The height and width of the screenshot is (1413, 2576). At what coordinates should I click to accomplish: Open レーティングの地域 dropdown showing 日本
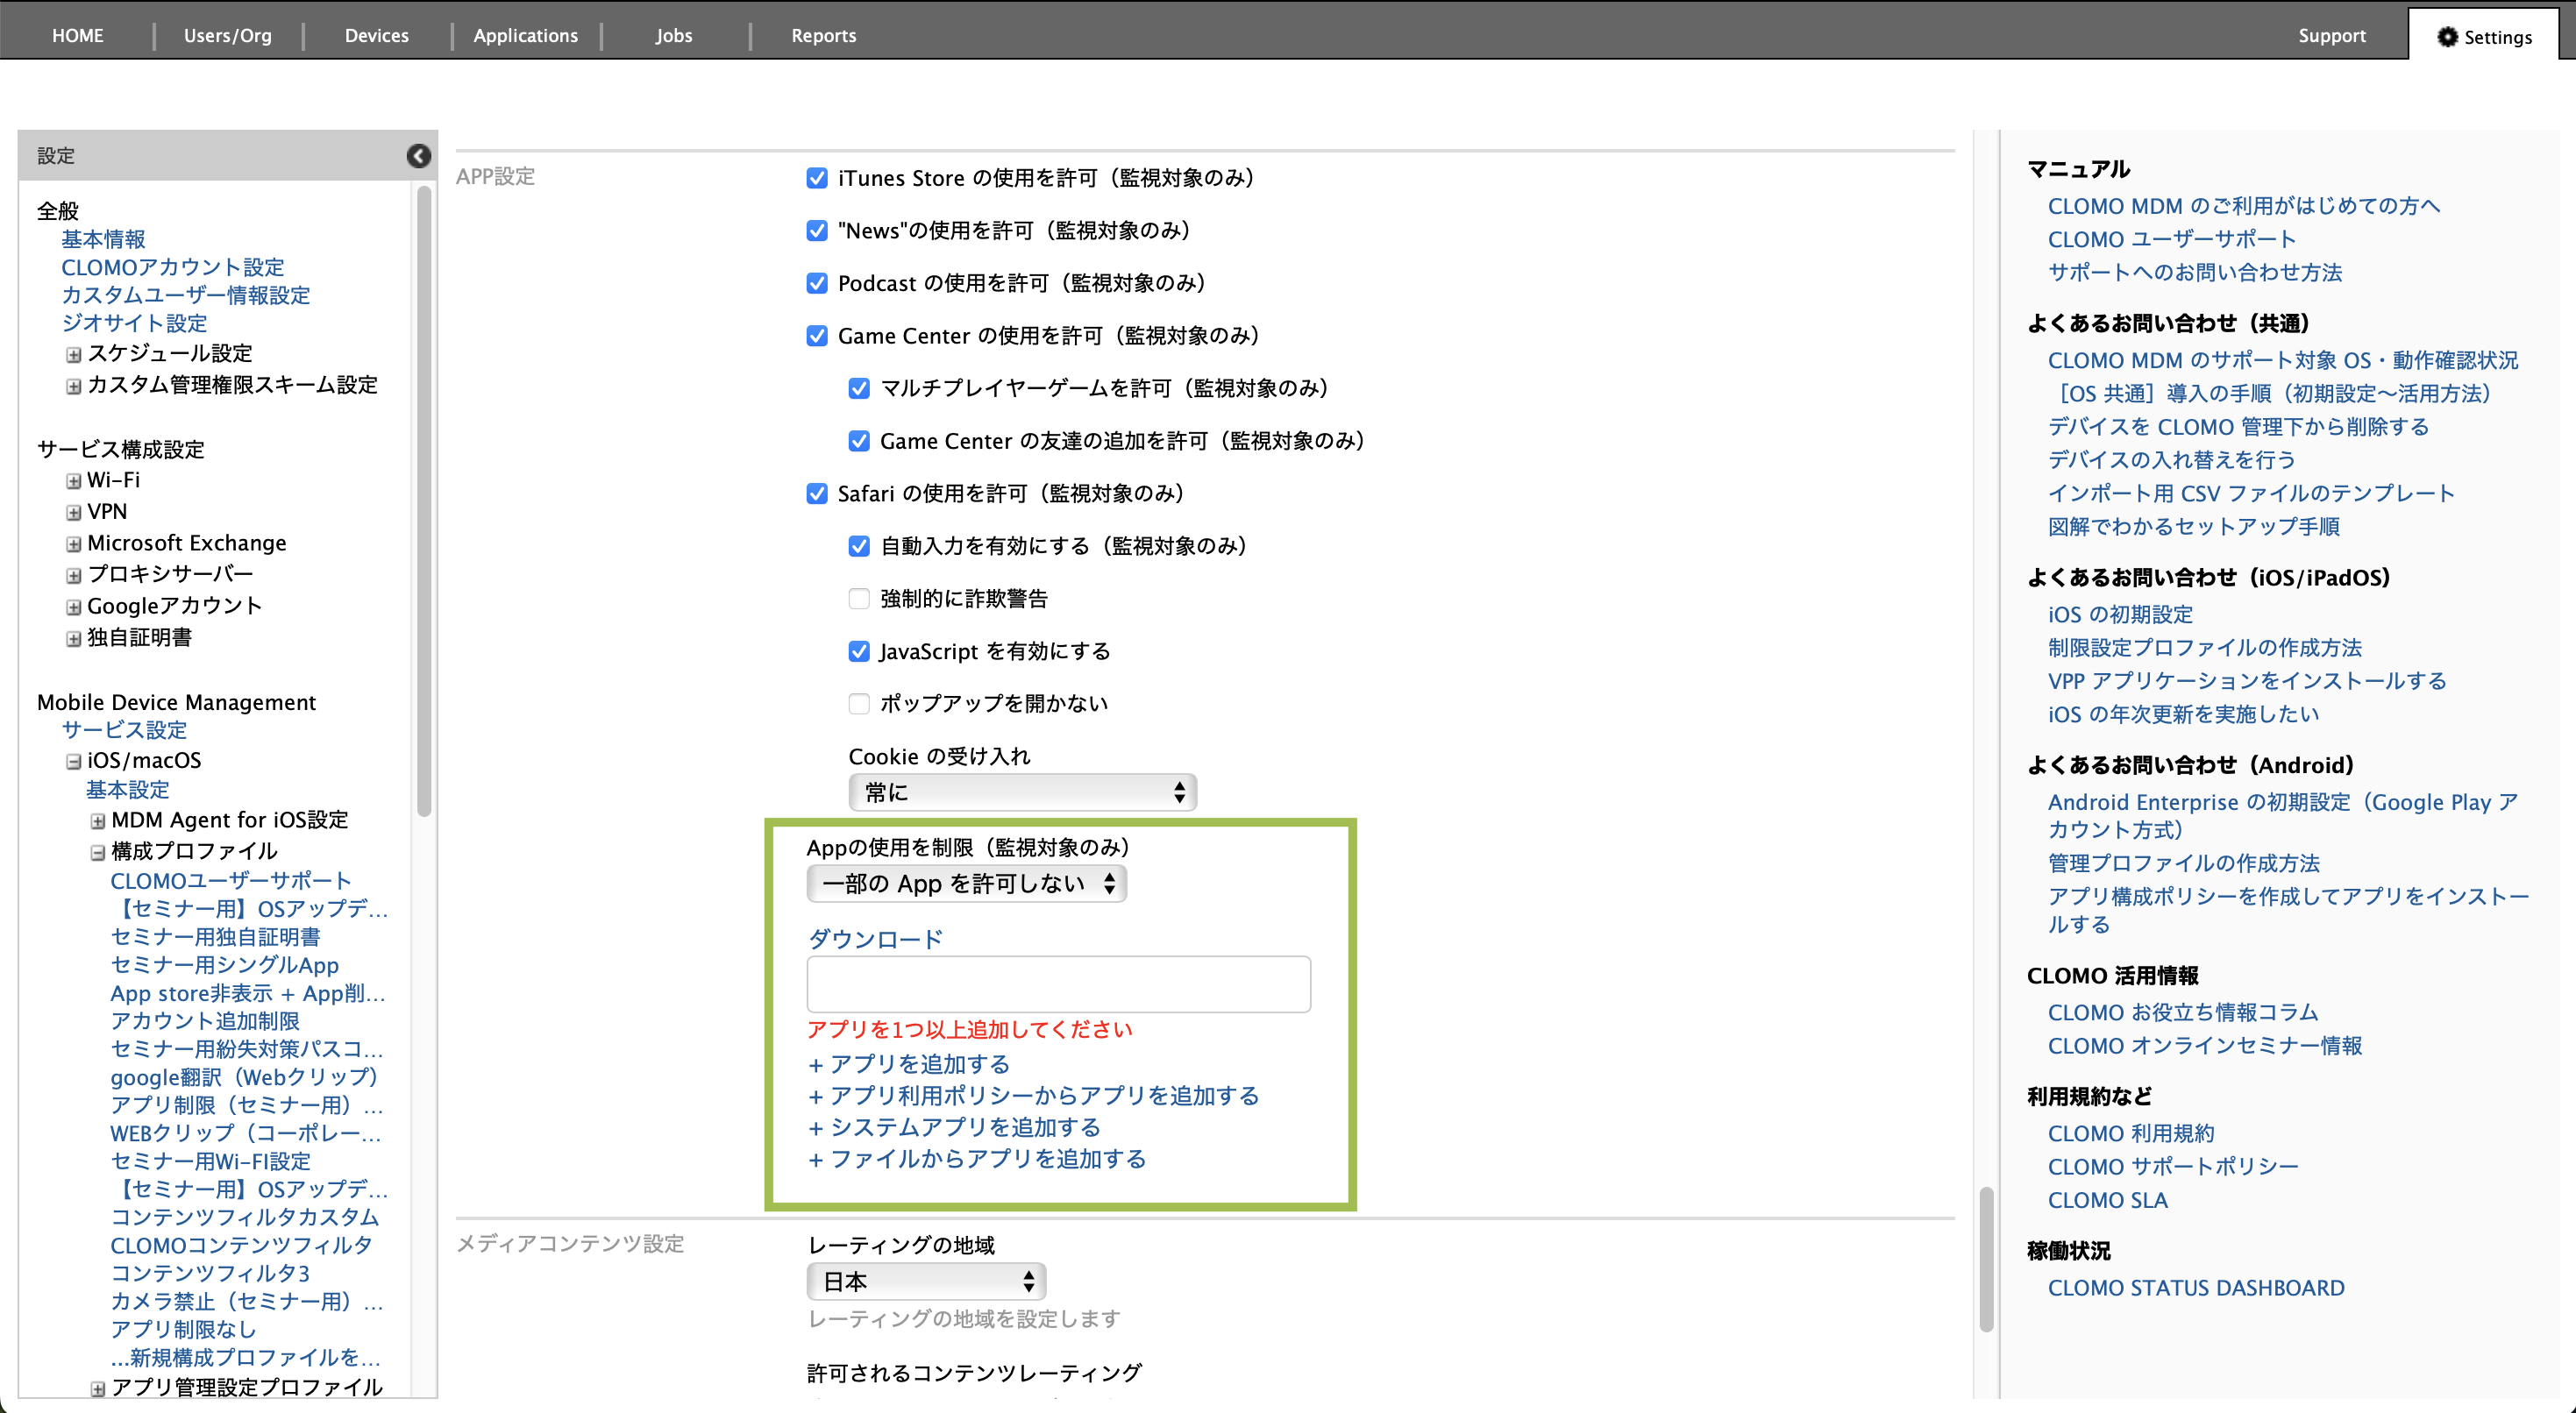click(926, 1282)
